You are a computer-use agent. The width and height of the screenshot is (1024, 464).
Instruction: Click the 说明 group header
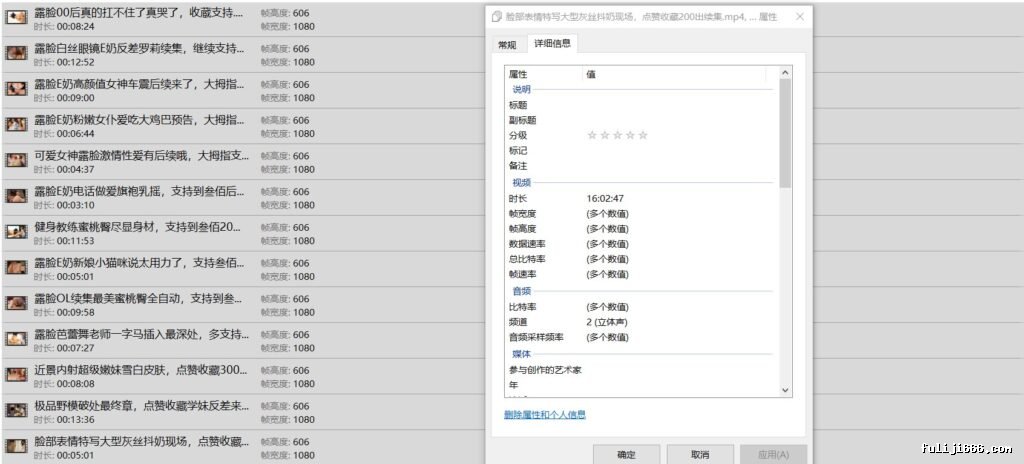(521, 90)
